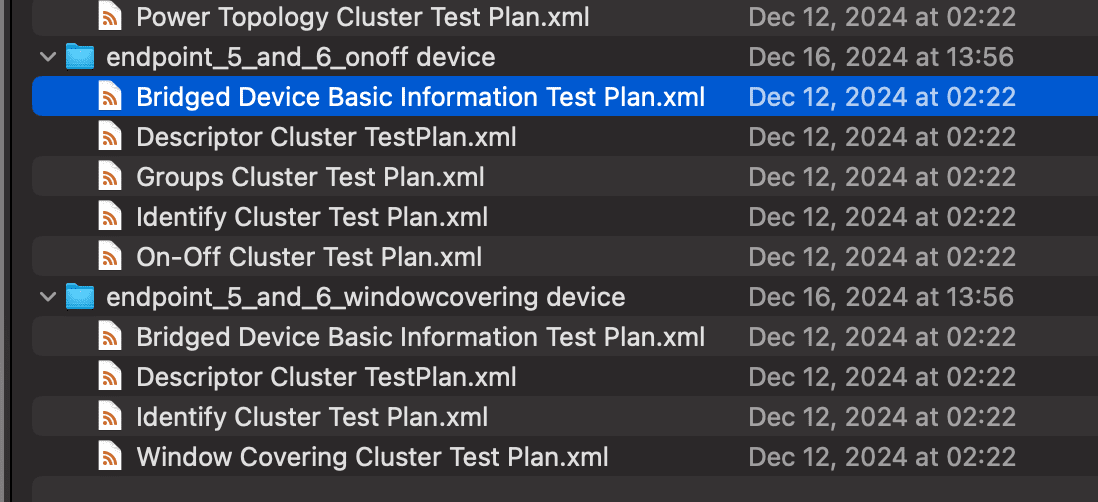Click the endpoint_5_and_6_onoff device folder icon
1098x502 pixels.
80,57
